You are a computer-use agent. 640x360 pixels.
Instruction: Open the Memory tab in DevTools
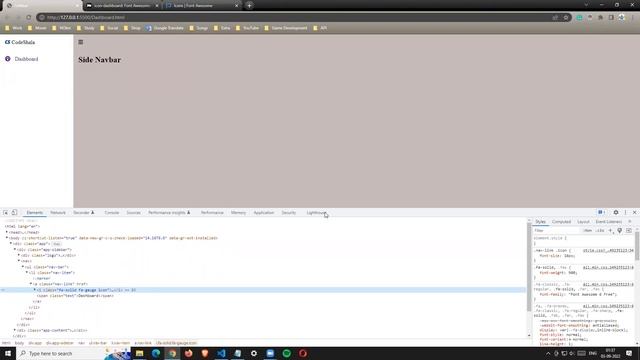click(x=238, y=213)
